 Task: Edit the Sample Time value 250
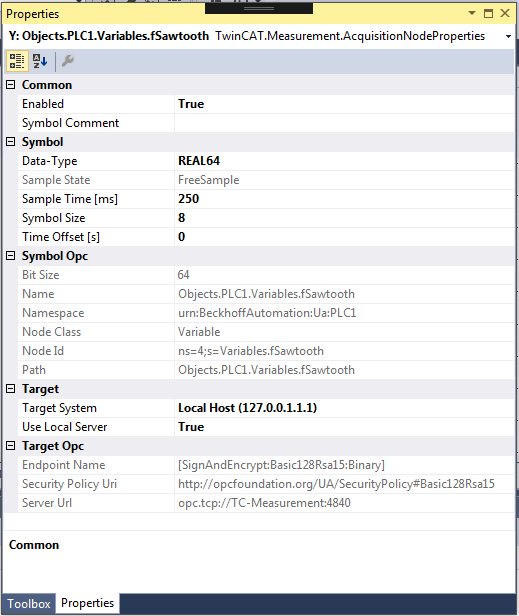[344, 199]
